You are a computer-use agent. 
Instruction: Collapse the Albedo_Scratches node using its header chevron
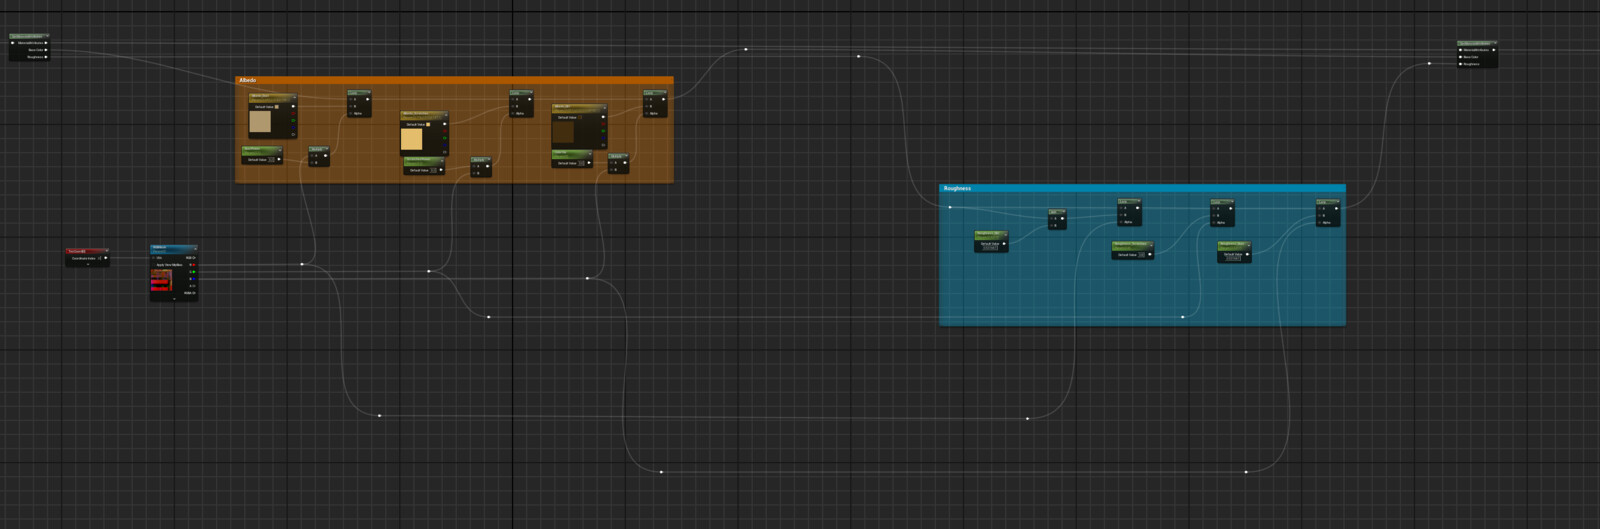[445, 116]
